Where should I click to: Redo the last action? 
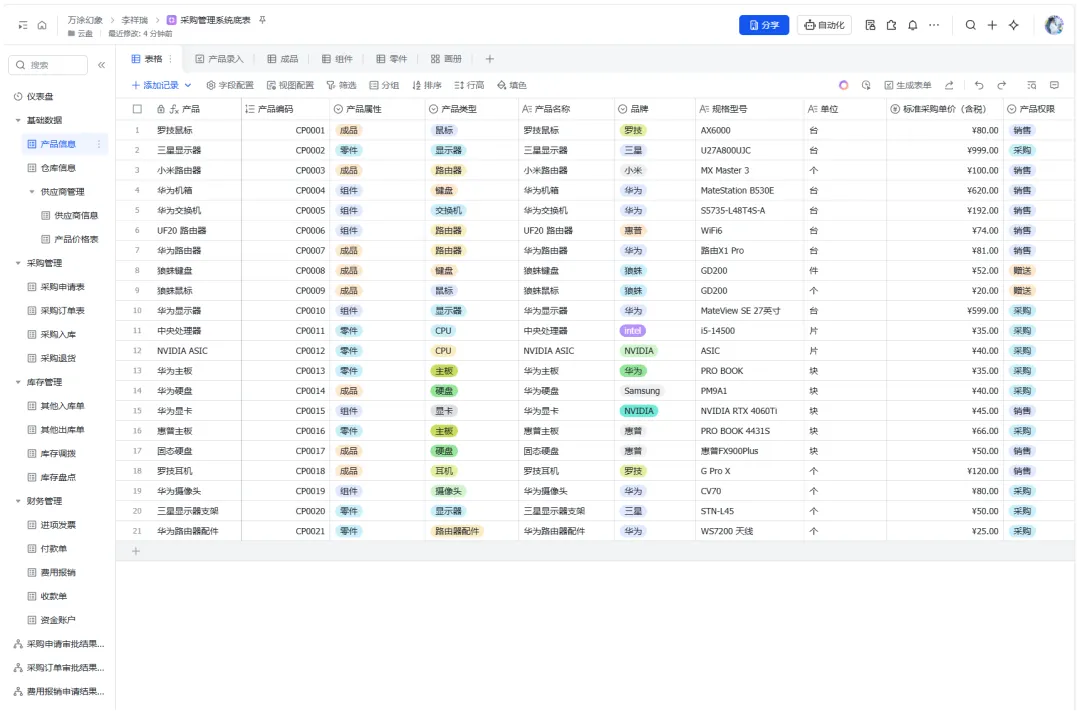pos(1001,85)
